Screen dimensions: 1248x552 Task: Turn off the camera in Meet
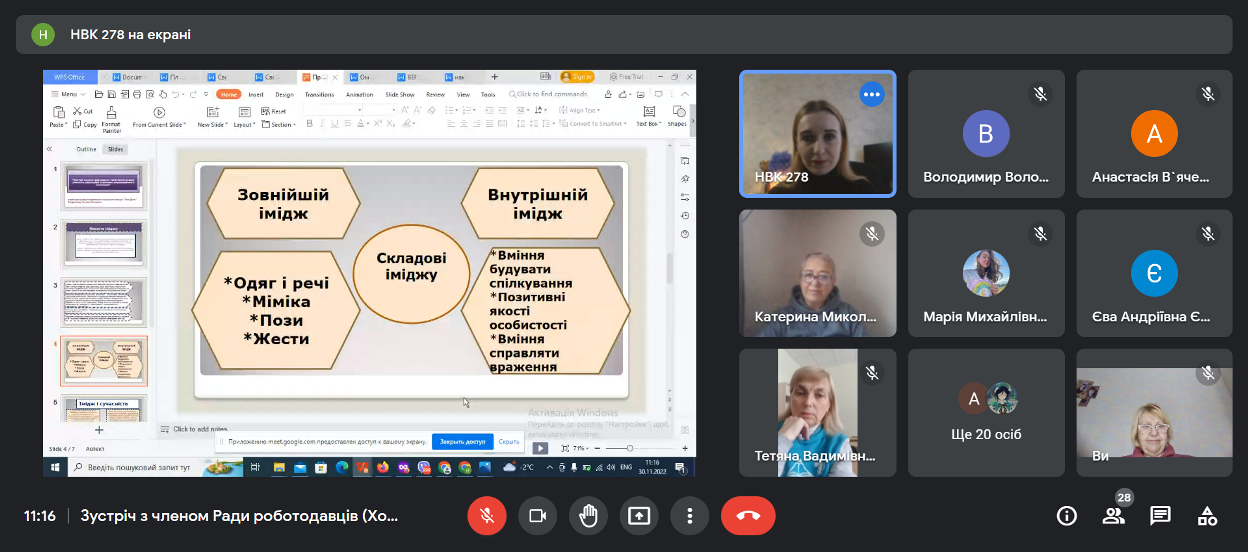(x=537, y=515)
